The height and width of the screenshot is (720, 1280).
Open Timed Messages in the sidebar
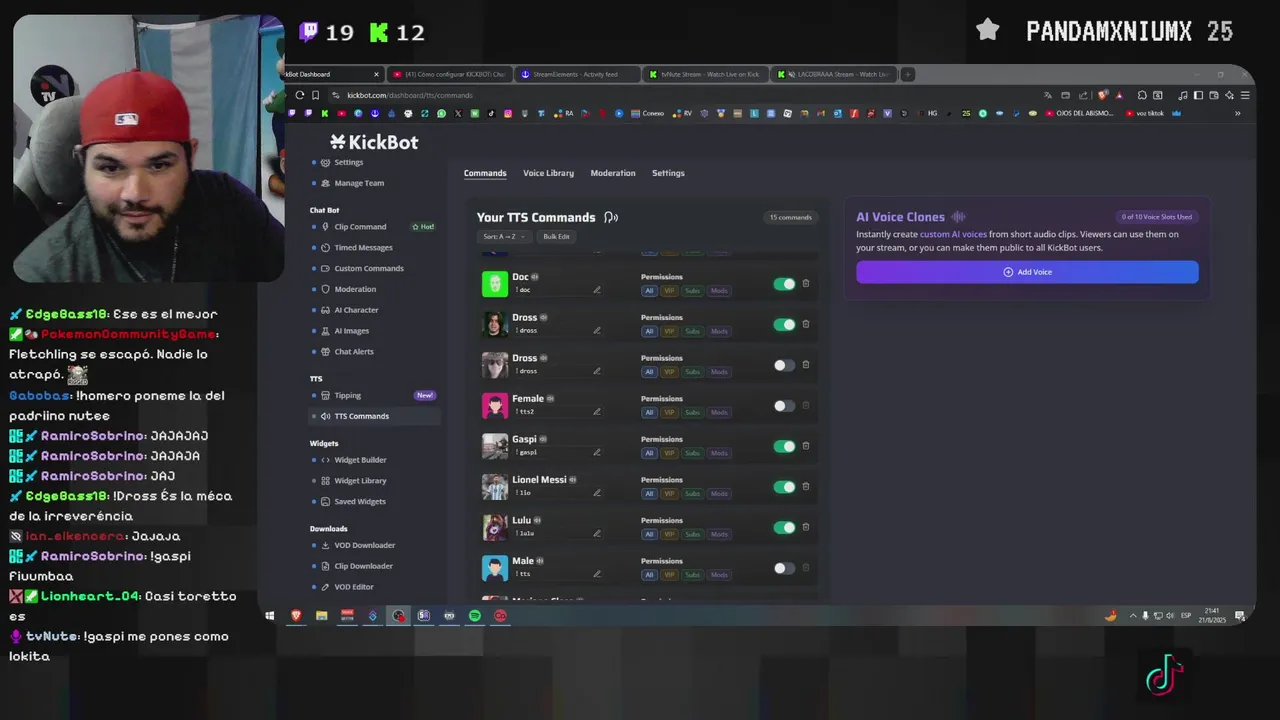click(x=363, y=248)
